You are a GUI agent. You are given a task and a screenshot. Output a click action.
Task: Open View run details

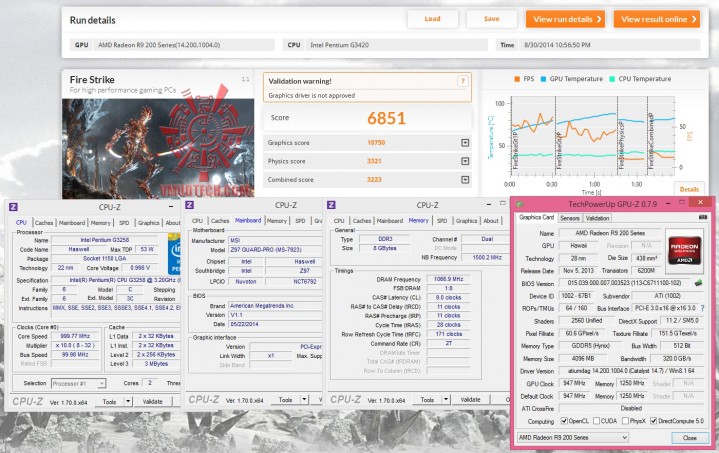(x=565, y=19)
